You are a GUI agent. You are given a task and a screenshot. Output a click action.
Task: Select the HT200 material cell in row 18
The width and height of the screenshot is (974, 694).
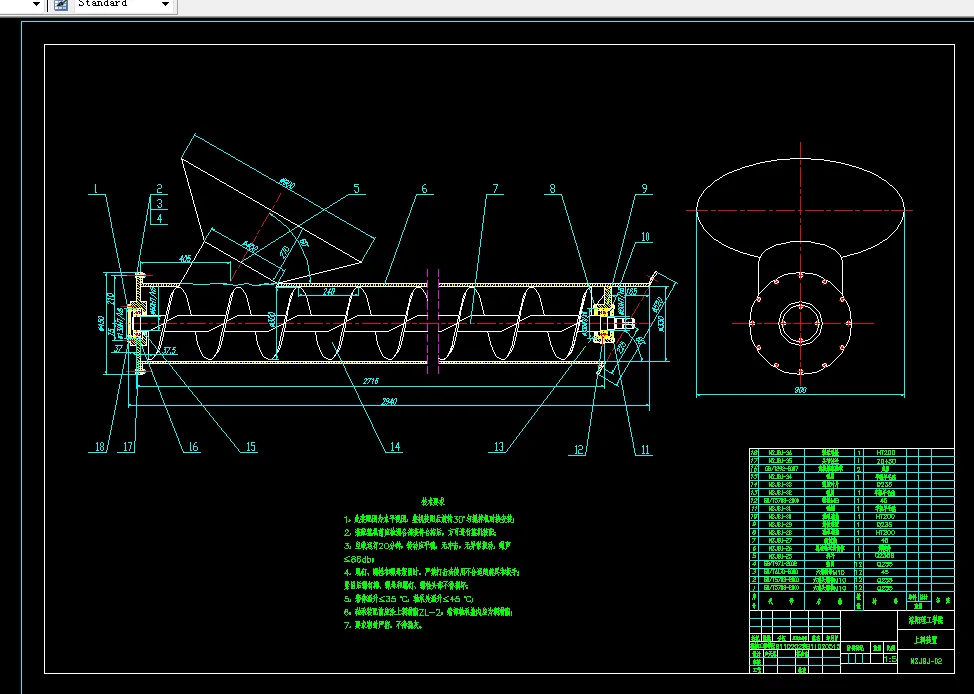pyautogui.click(x=885, y=454)
